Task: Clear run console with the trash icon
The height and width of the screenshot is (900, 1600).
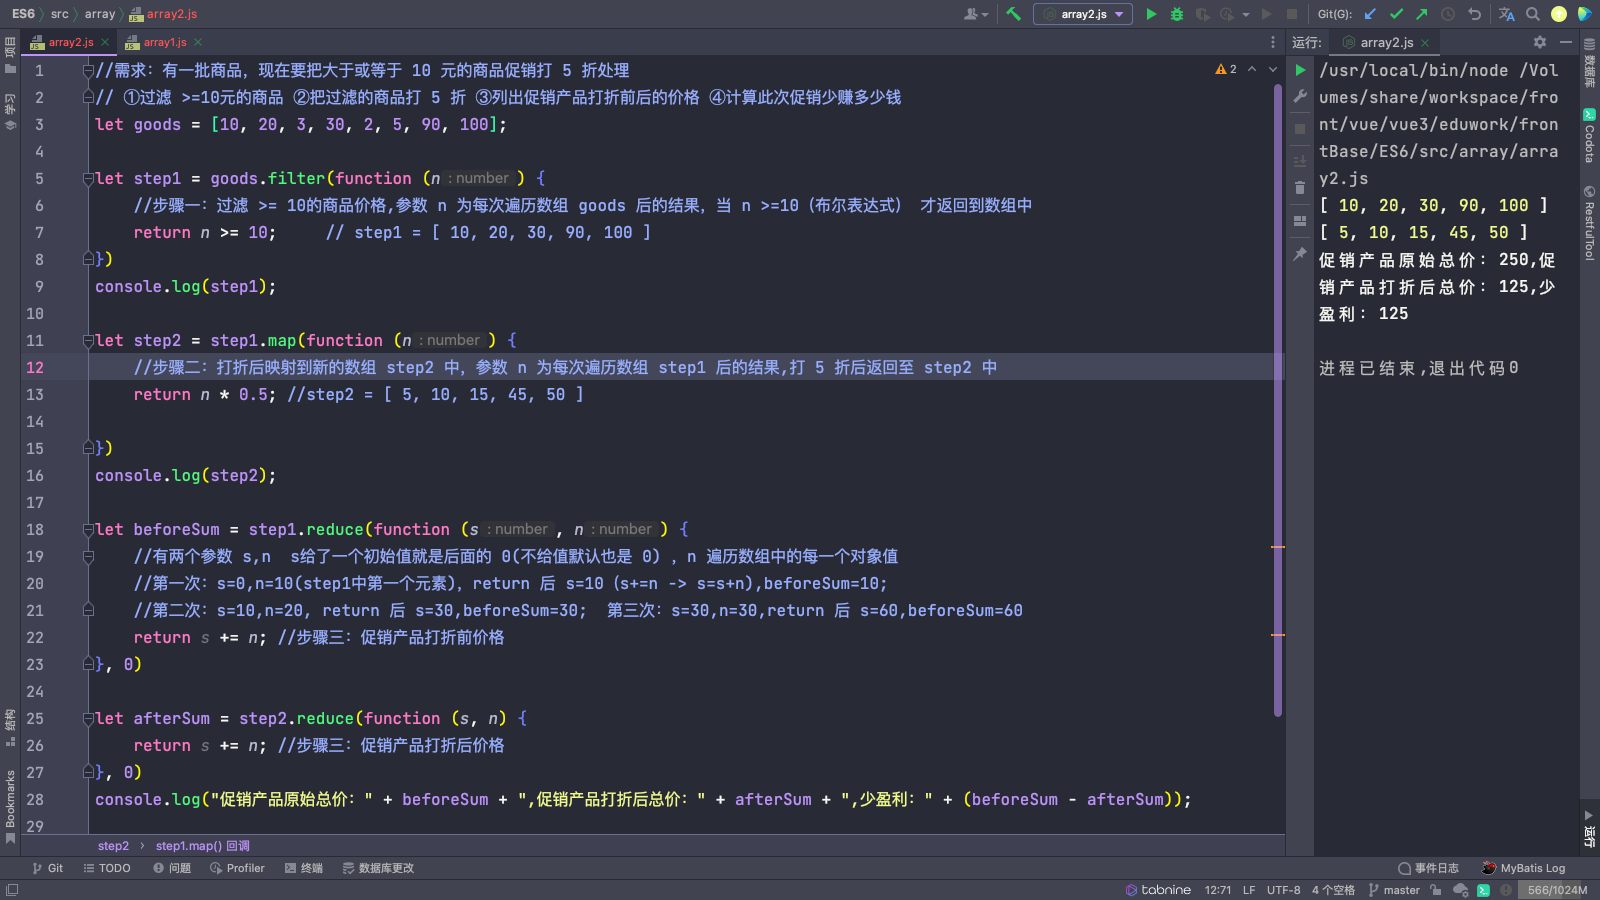Action: click(x=1300, y=188)
